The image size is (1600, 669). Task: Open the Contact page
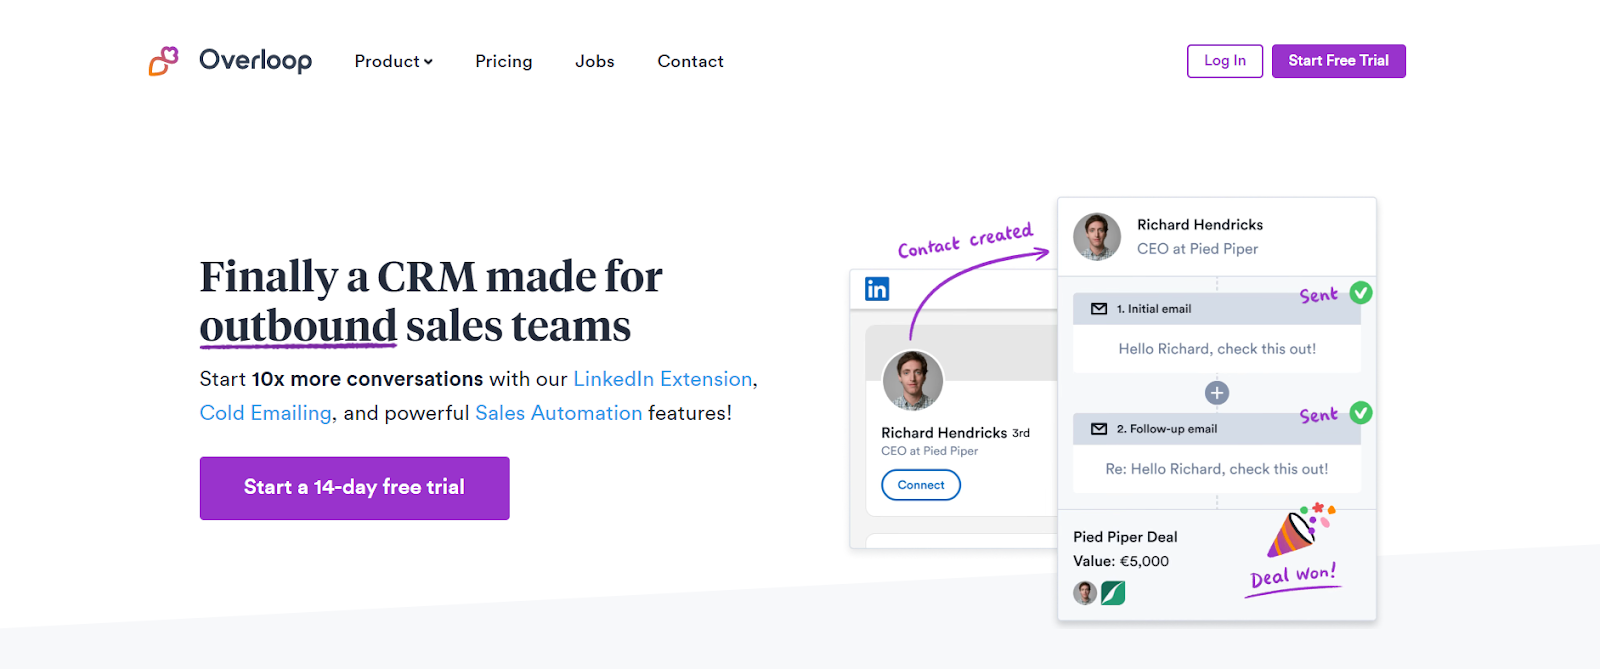point(691,61)
